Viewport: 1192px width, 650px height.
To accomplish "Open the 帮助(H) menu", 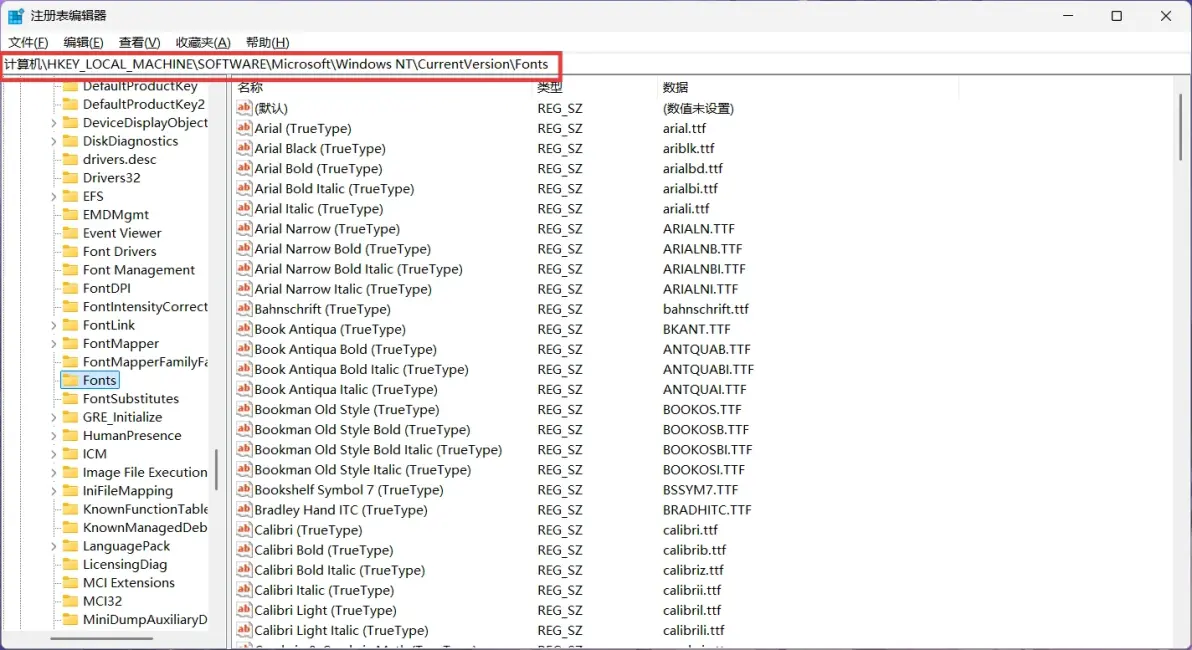I will click(268, 43).
